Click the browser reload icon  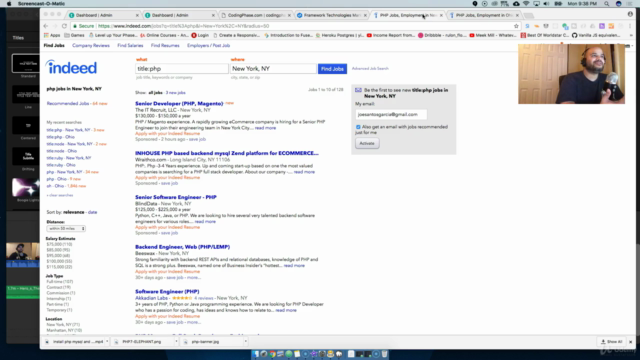(x=64, y=26)
